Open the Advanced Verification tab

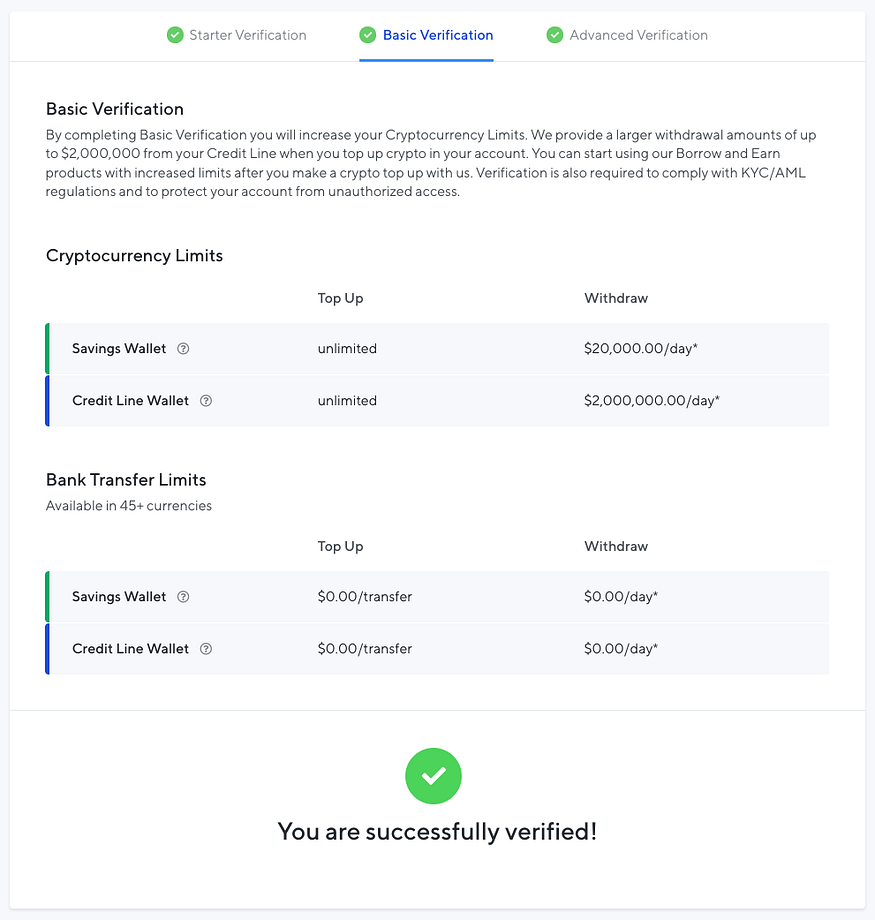pos(638,35)
